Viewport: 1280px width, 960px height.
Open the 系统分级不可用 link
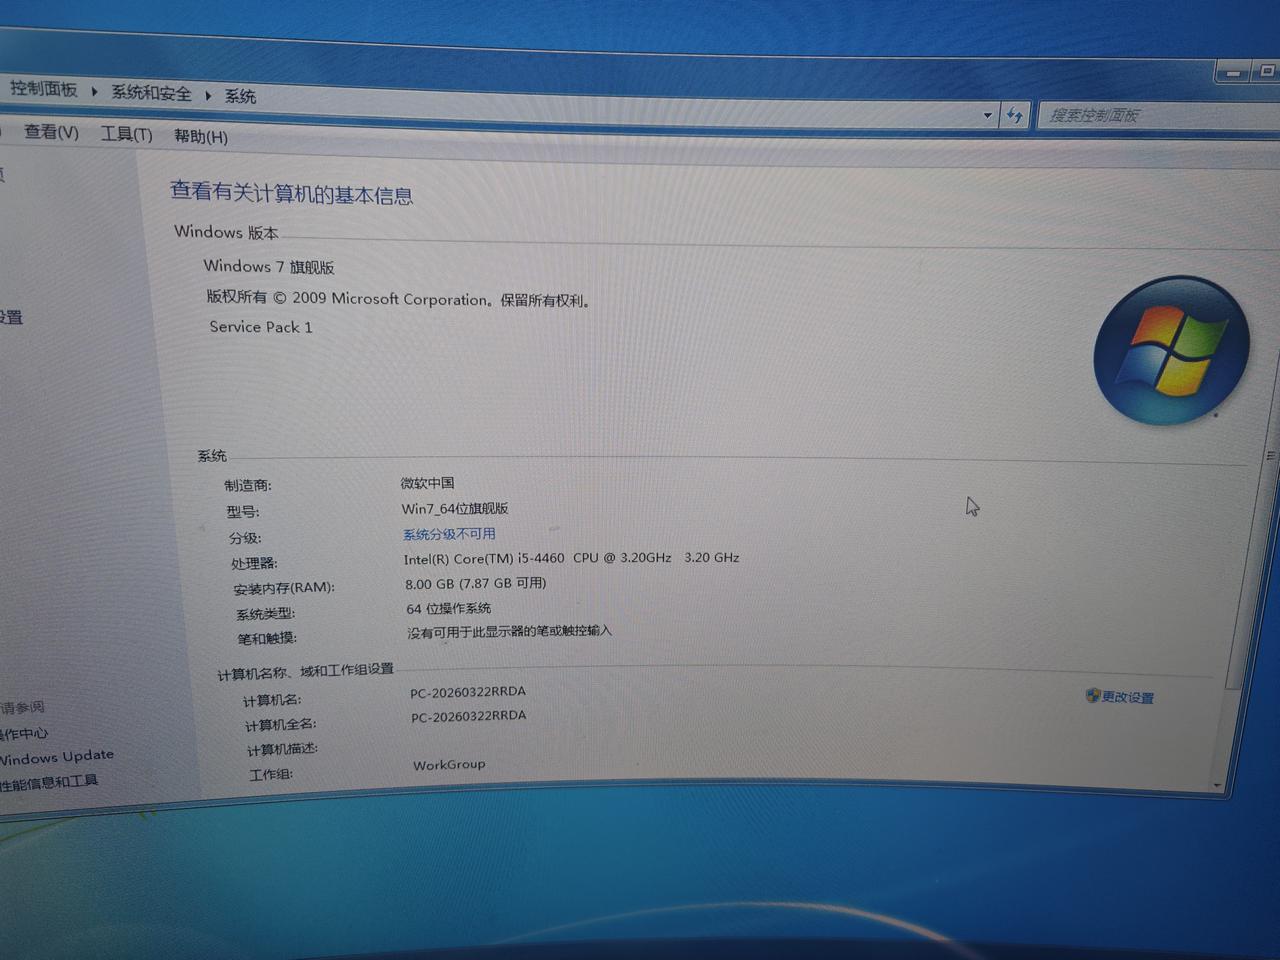pos(449,534)
